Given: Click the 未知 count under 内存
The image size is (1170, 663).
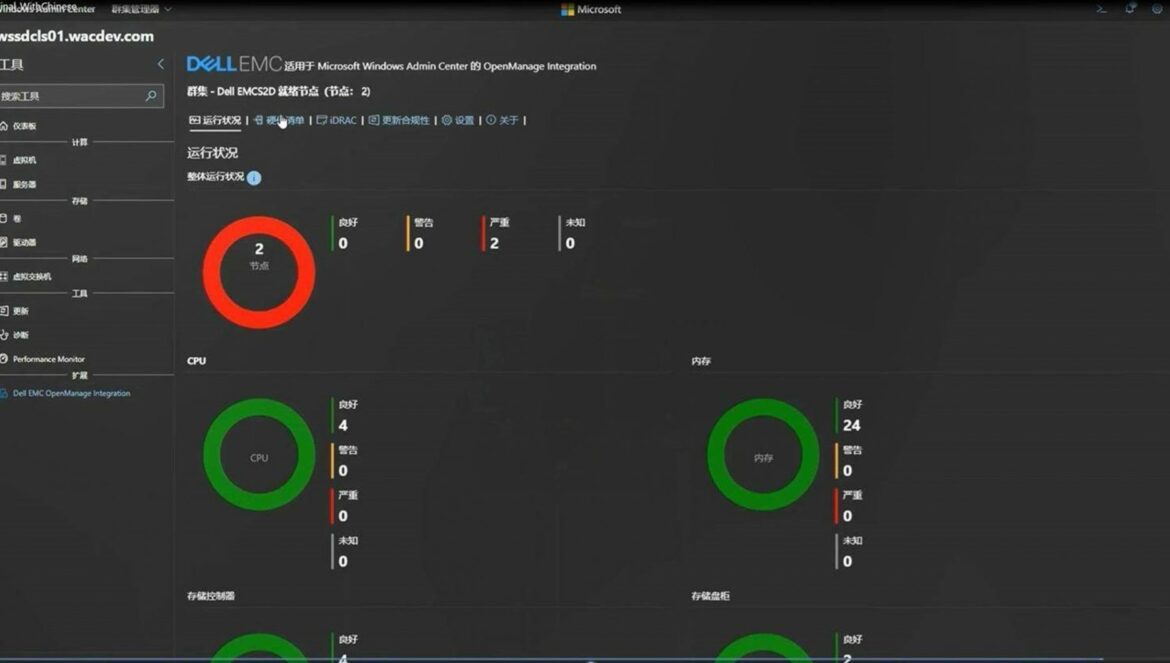Looking at the screenshot, I should (x=848, y=562).
